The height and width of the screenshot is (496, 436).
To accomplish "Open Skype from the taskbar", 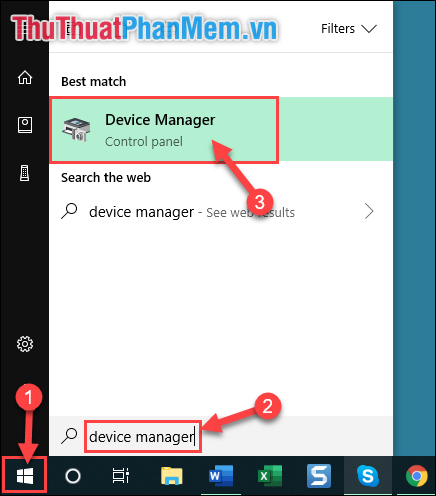I will click(x=368, y=476).
